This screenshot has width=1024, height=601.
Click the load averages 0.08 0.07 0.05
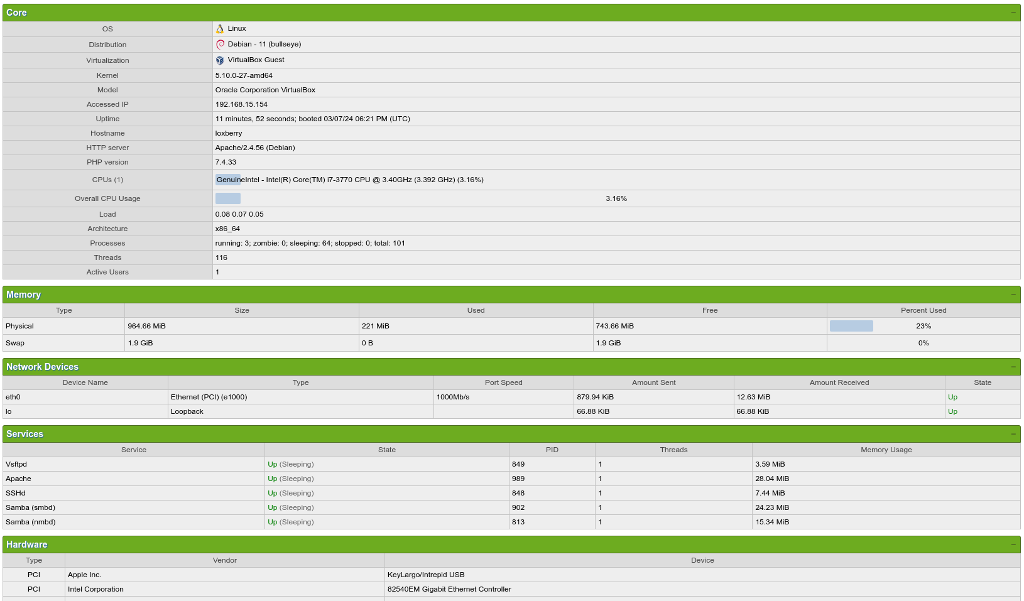point(239,214)
